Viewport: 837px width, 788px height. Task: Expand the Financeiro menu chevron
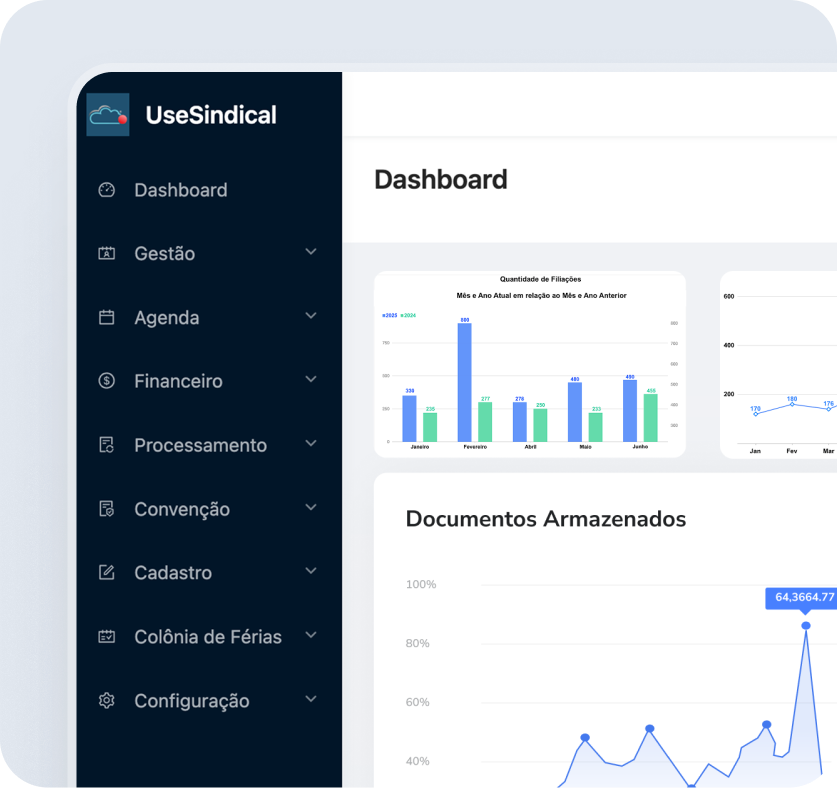point(311,379)
